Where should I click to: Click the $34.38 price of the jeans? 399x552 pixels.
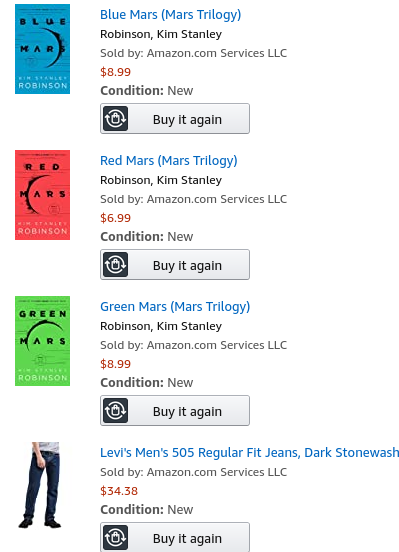(x=119, y=491)
